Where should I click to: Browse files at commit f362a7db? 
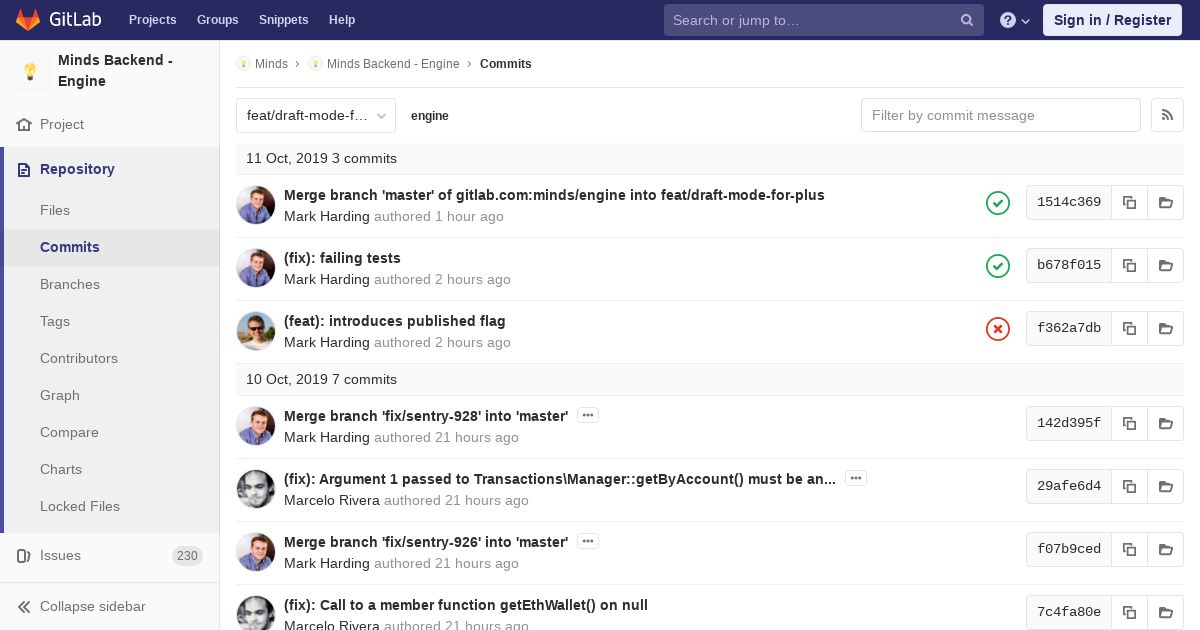[1165, 328]
